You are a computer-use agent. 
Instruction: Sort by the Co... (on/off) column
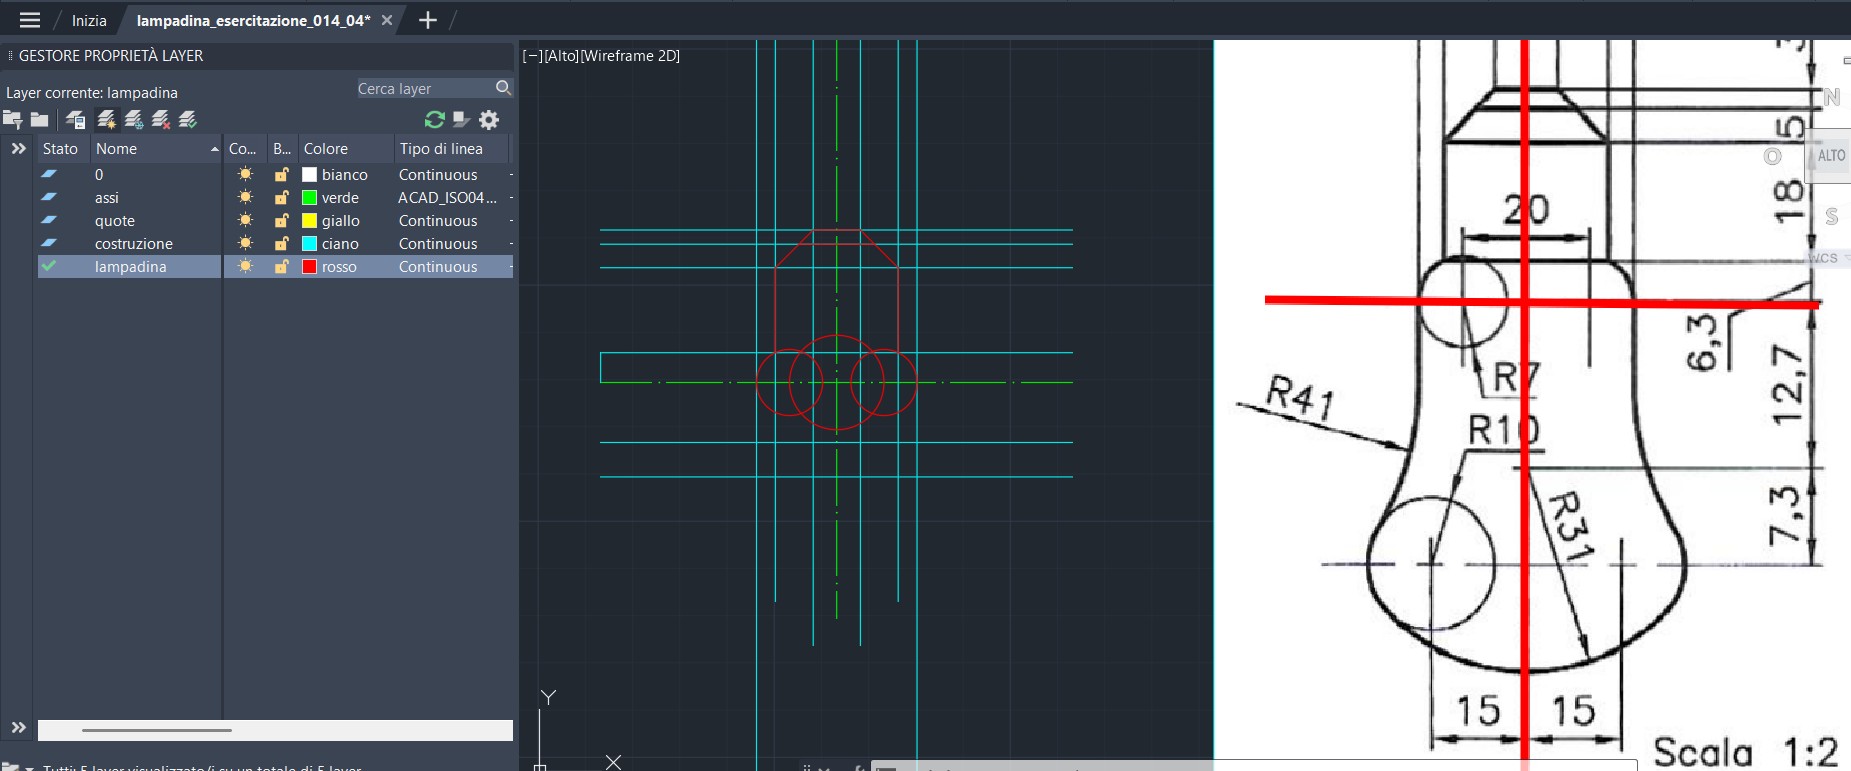tap(245, 148)
